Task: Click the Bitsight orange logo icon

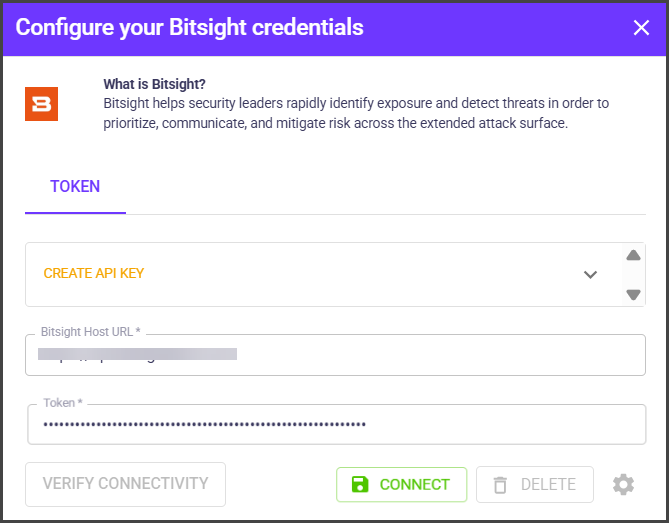Action: coord(41,104)
